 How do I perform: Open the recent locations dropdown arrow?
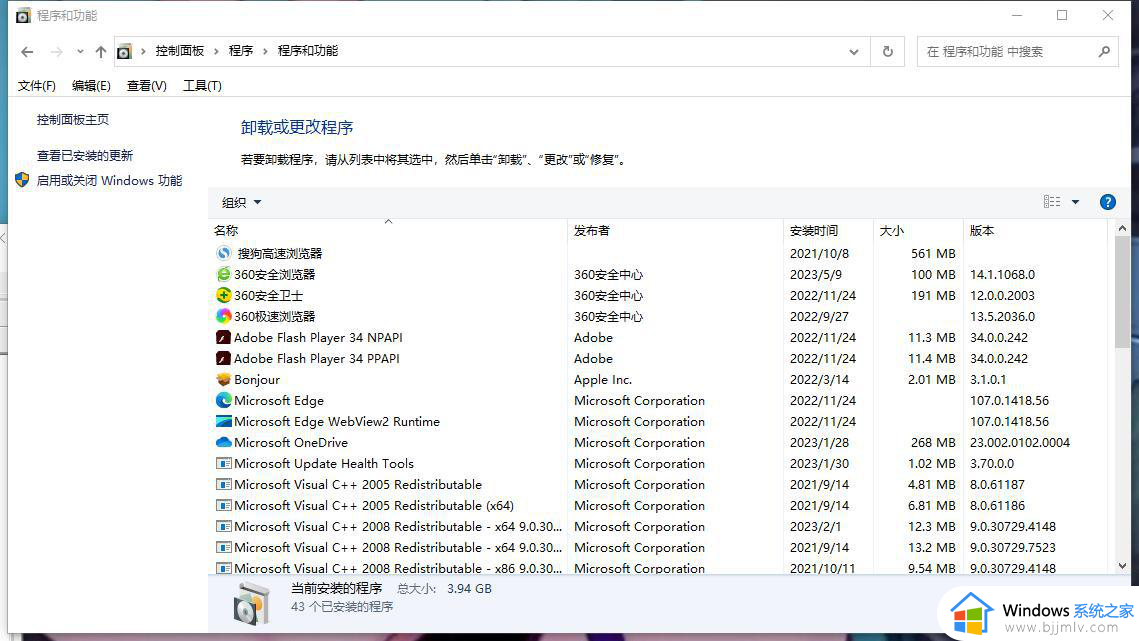point(80,52)
